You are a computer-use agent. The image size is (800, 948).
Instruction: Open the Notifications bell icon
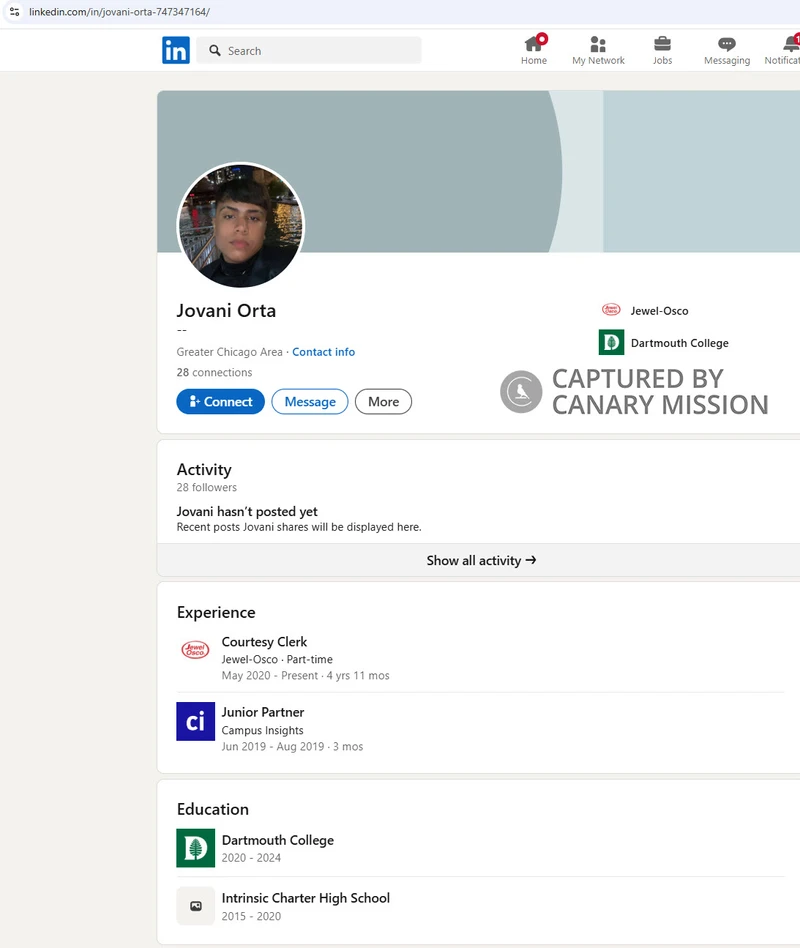click(x=790, y=44)
